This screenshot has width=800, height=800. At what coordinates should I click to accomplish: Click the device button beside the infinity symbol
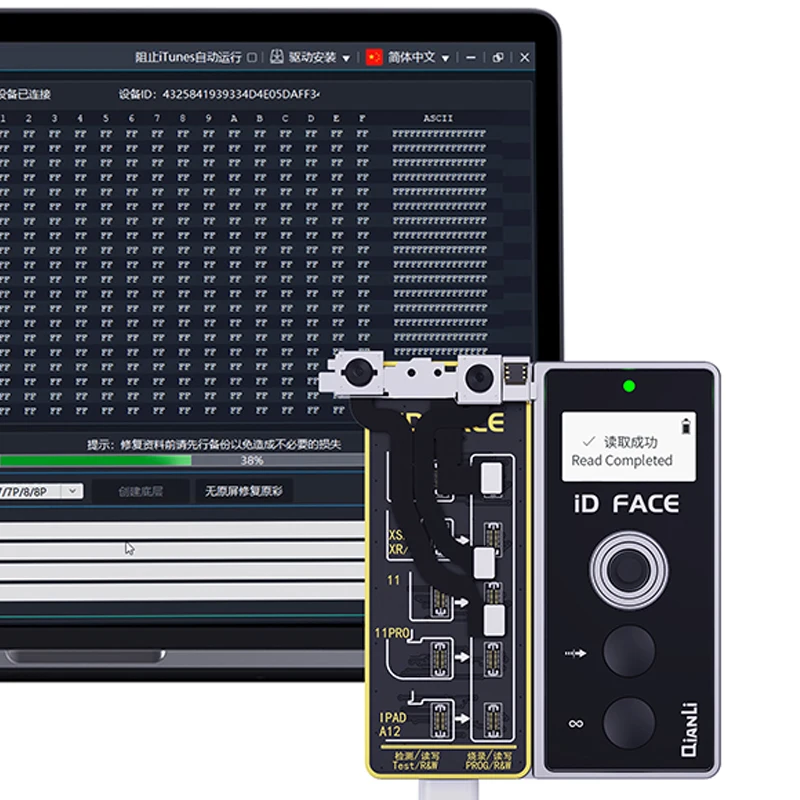pyautogui.click(x=629, y=723)
